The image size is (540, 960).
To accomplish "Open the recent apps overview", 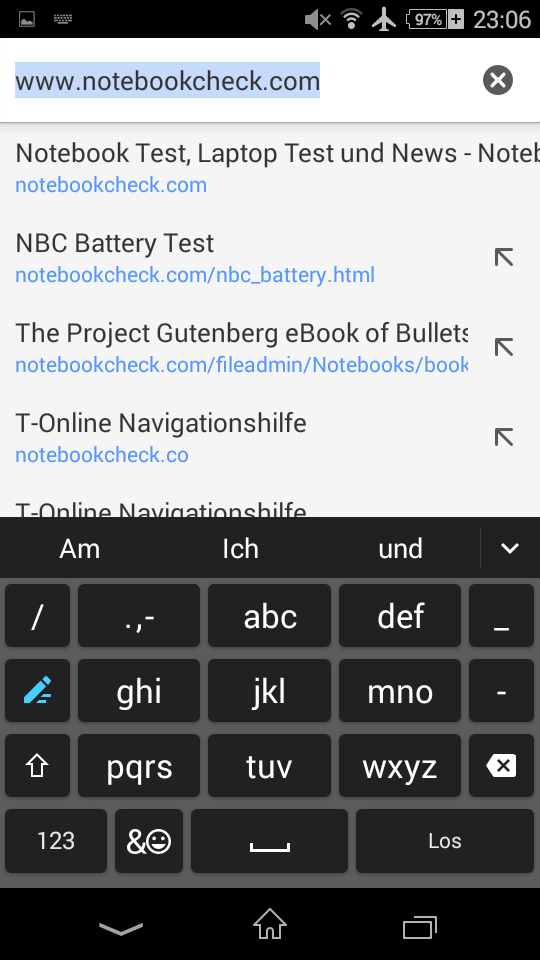I will 419,927.
